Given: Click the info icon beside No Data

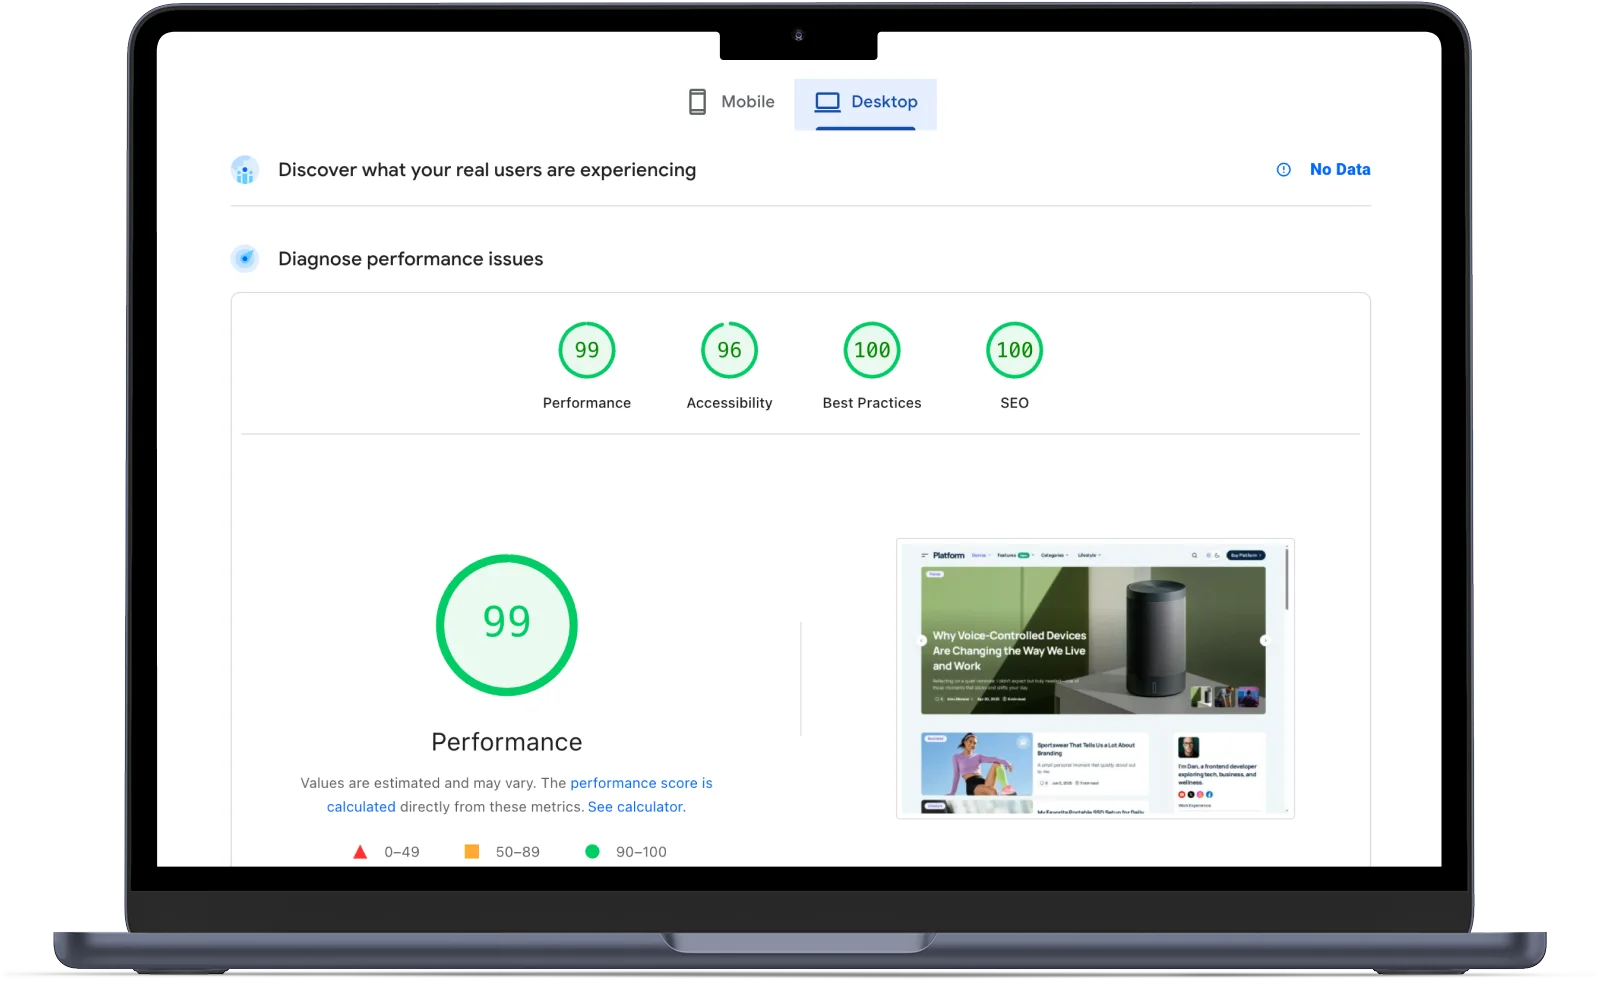Looking at the screenshot, I should pos(1284,170).
